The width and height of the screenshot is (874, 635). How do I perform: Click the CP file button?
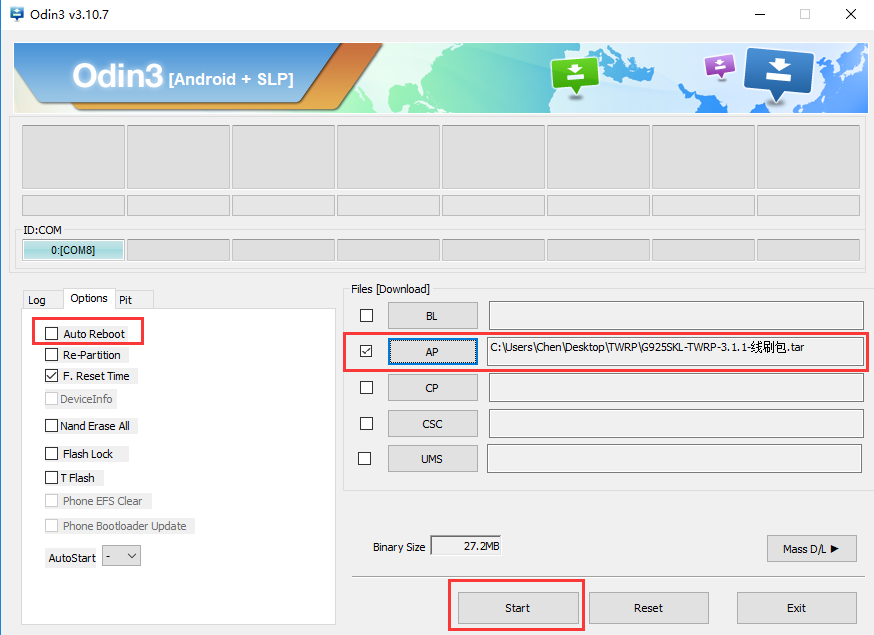(433, 388)
